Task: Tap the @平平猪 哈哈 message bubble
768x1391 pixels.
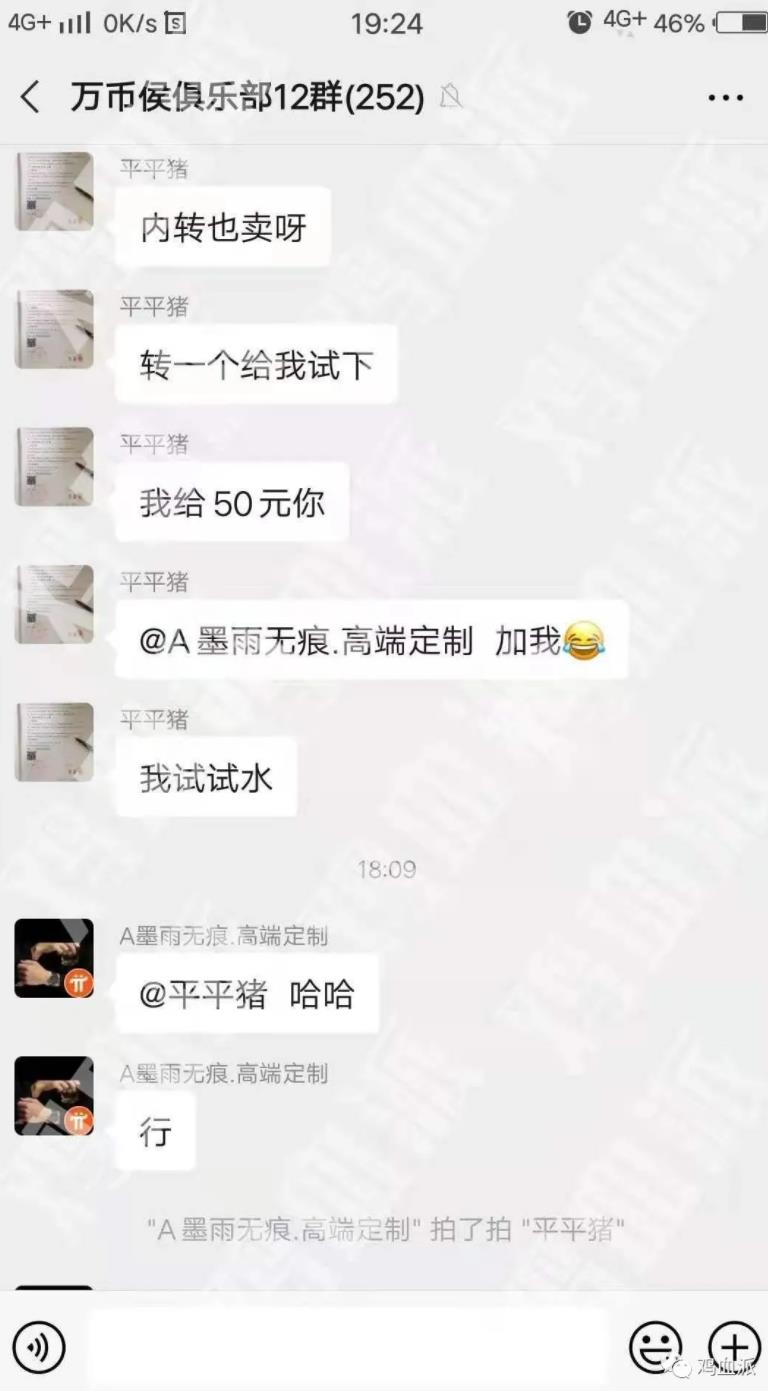Action: (x=247, y=994)
